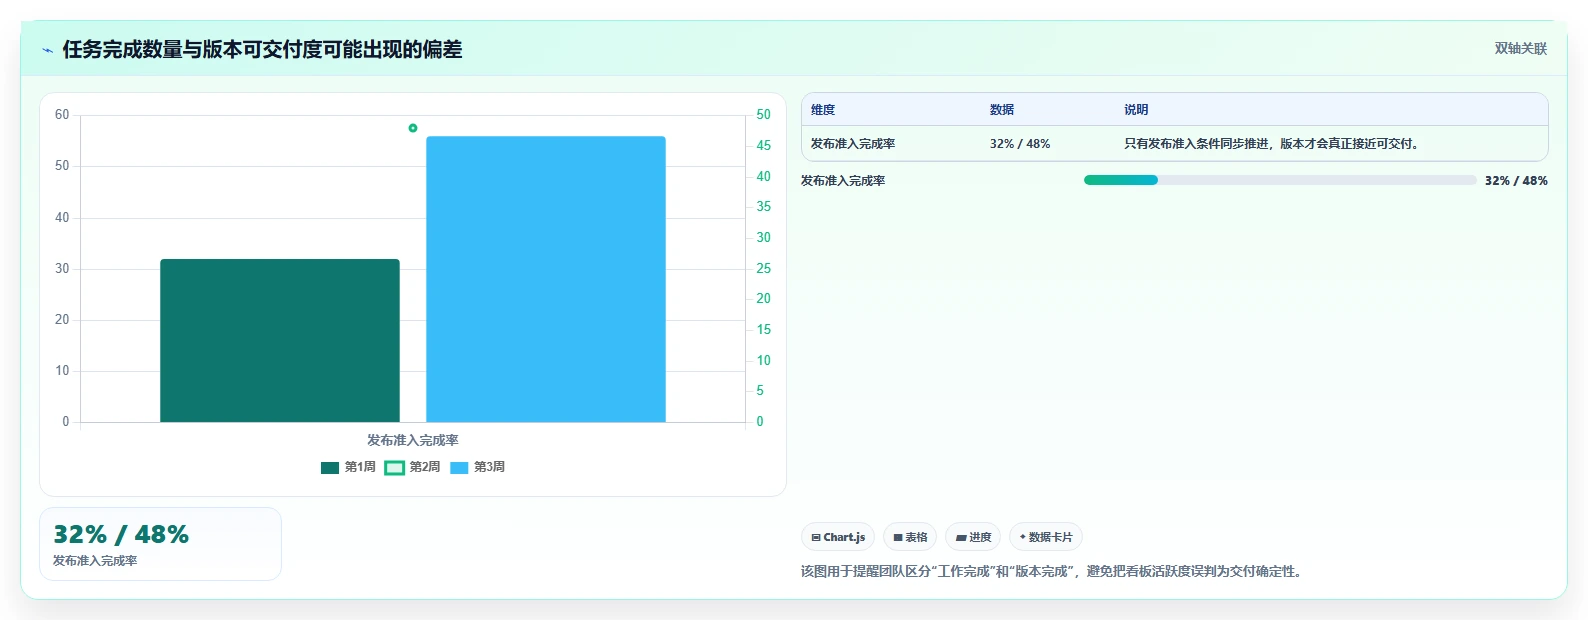Click the 进度 tag
This screenshot has width=1588, height=620.
point(973,537)
